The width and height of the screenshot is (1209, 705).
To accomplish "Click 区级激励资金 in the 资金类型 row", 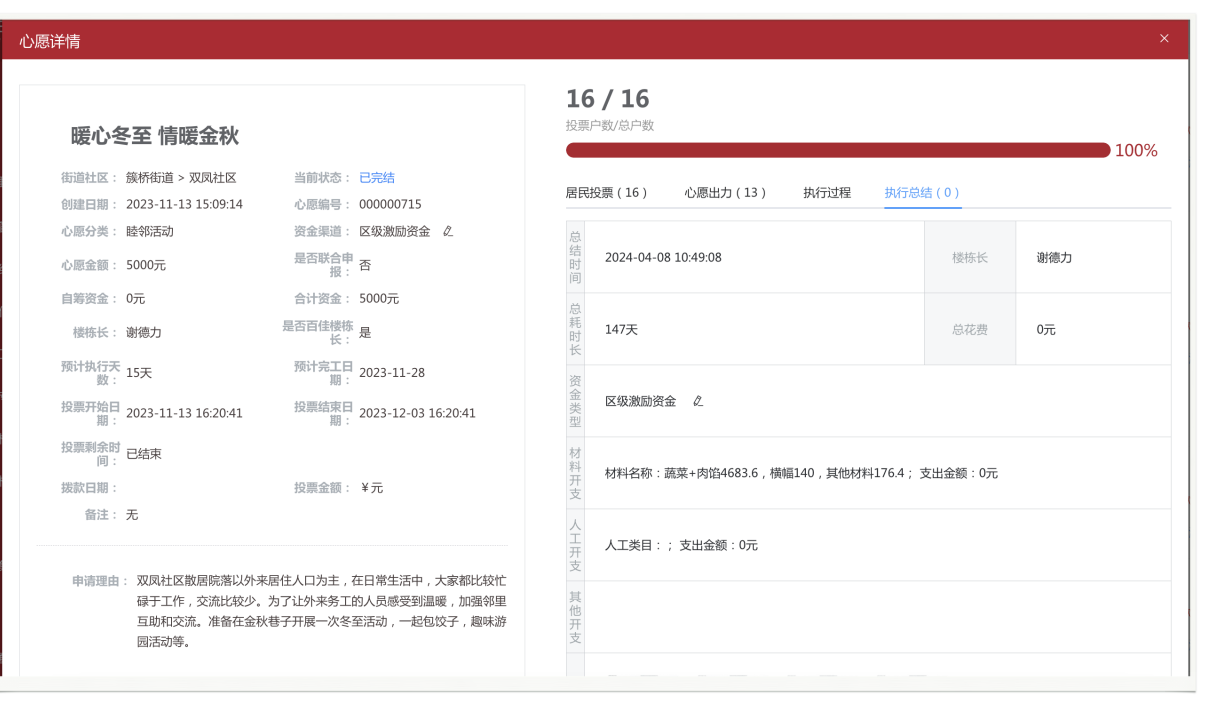I will pyautogui.click(x=640, y=401).
